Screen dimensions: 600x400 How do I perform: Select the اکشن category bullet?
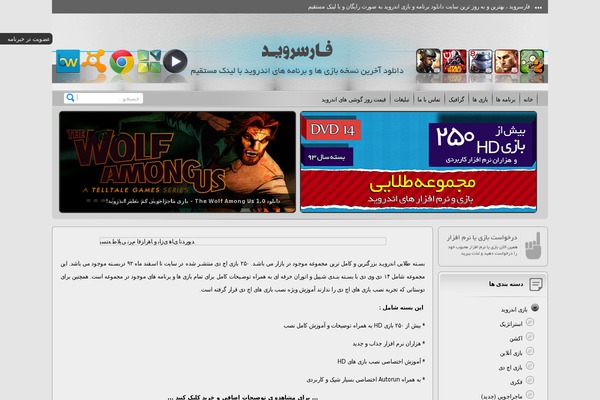click(530, 337)
